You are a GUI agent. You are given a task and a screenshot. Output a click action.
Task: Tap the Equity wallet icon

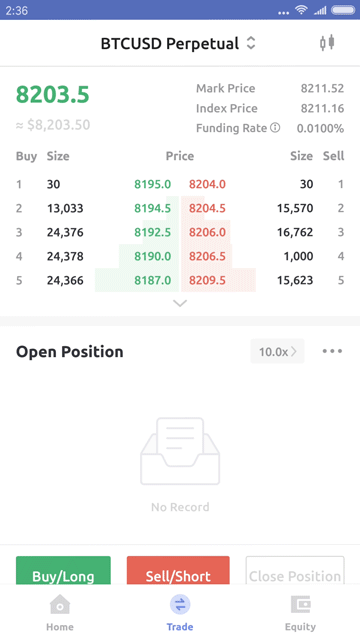(x=300, y=604)
